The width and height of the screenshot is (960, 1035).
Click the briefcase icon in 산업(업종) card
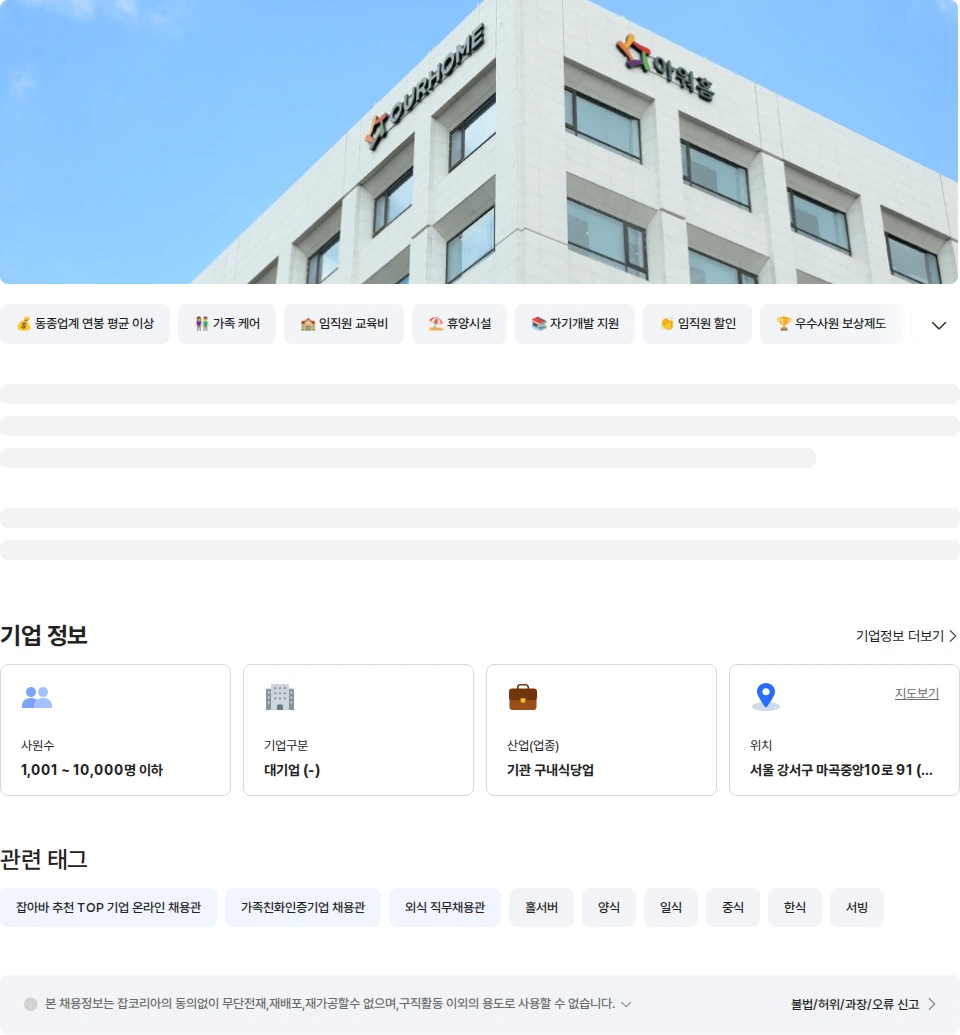[523, 697]
